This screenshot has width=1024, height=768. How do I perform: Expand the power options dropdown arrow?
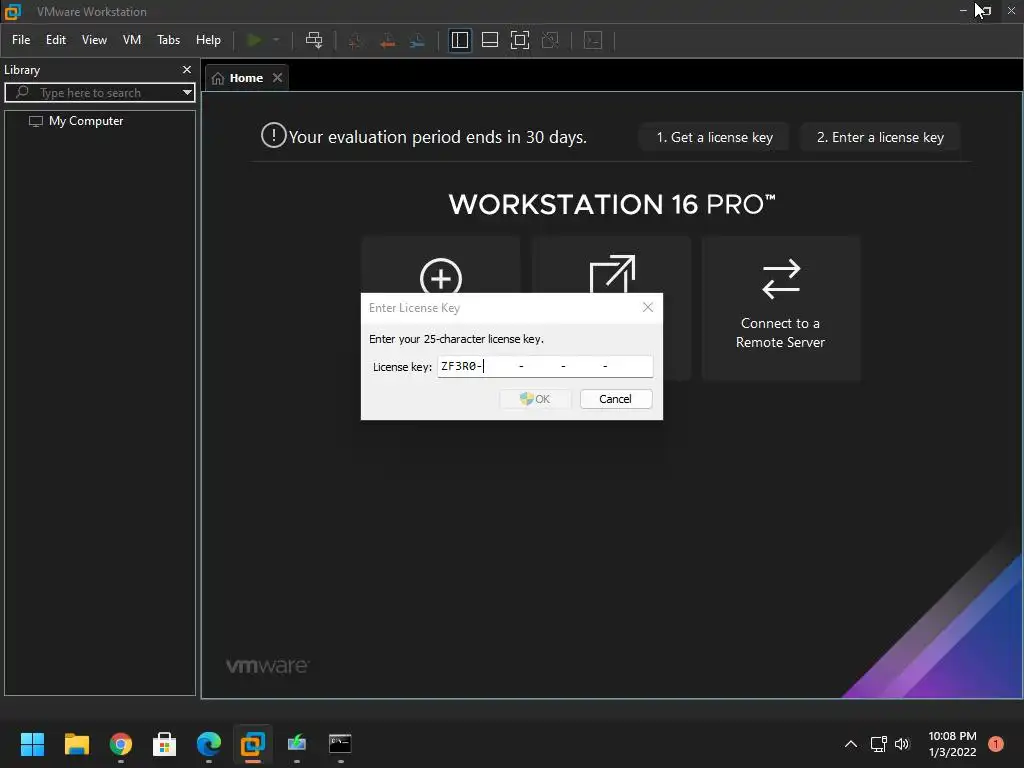pos(276,40)
